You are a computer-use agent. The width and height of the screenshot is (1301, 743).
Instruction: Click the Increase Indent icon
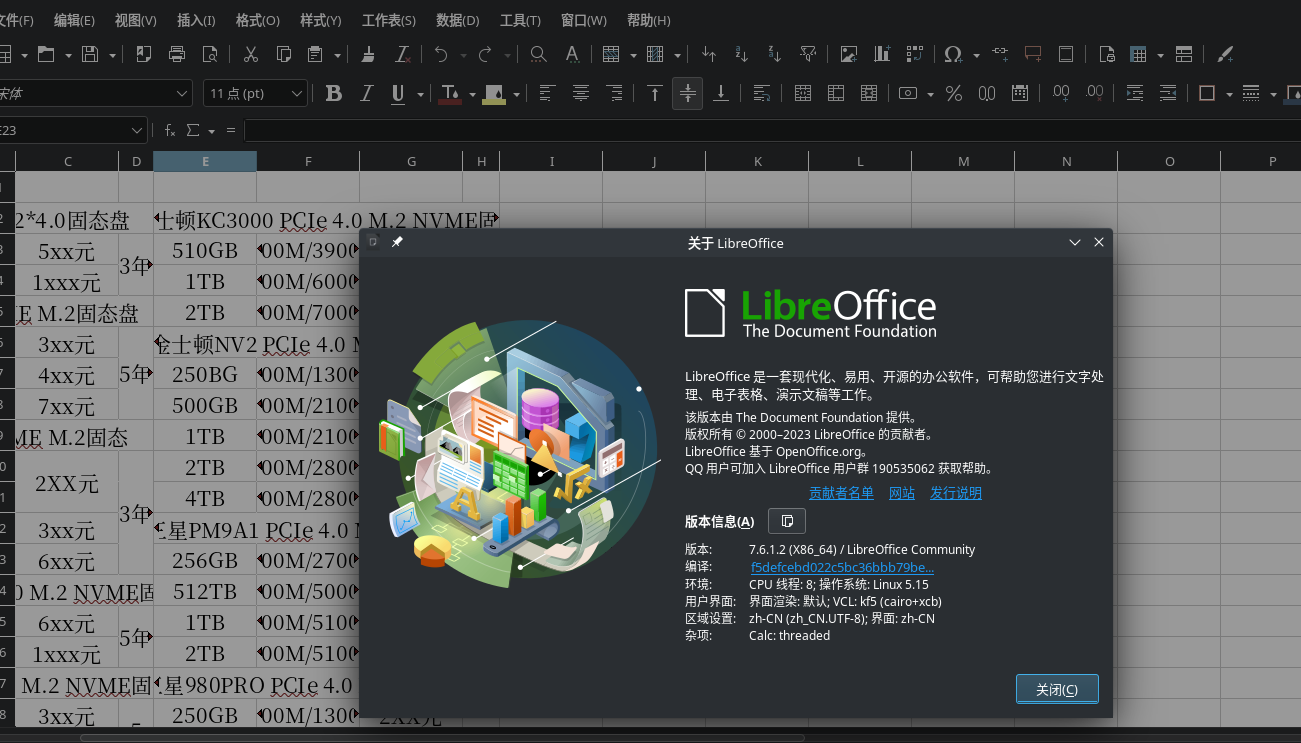(1135, 93)
